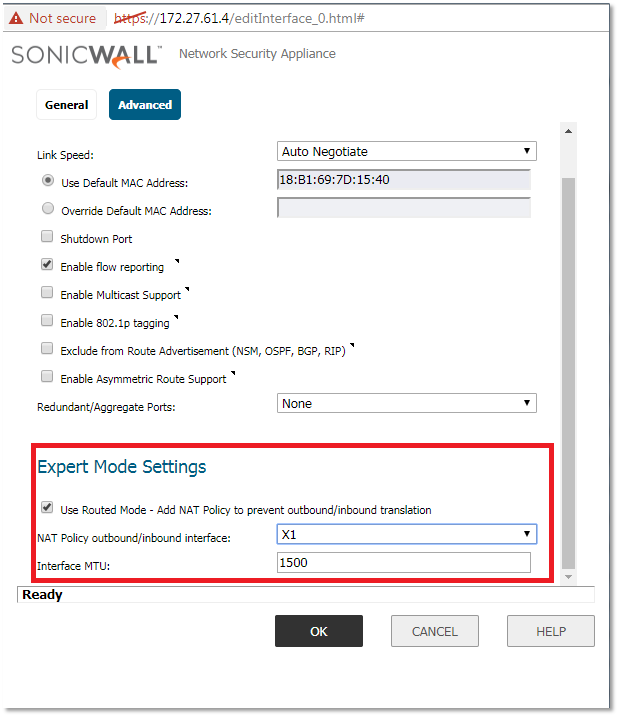Click tooltip marker beside Enable Asymmetric Route Support
The height and width of the screenshot is (717, 619).
(x=233, y=373)
